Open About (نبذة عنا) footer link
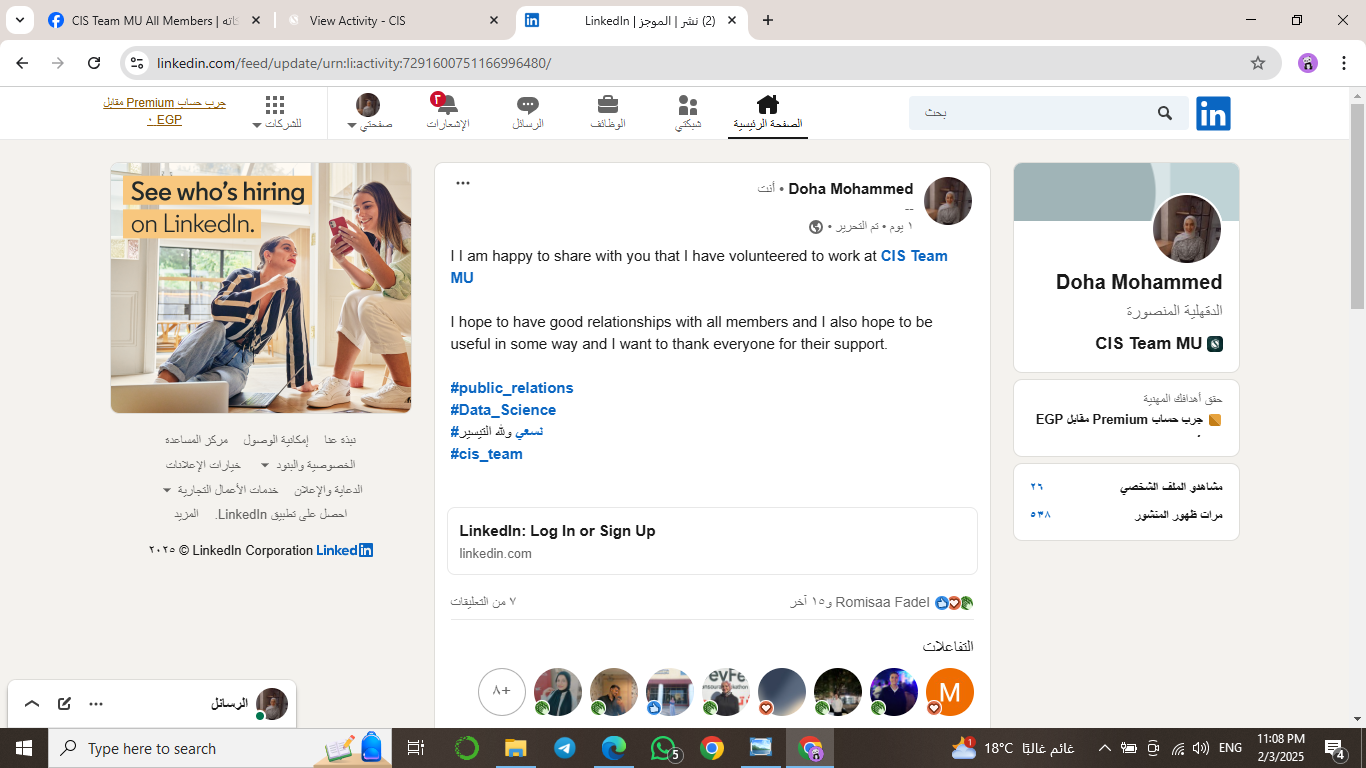Screen dimensions: 1366x768 (x=340, y=440)
